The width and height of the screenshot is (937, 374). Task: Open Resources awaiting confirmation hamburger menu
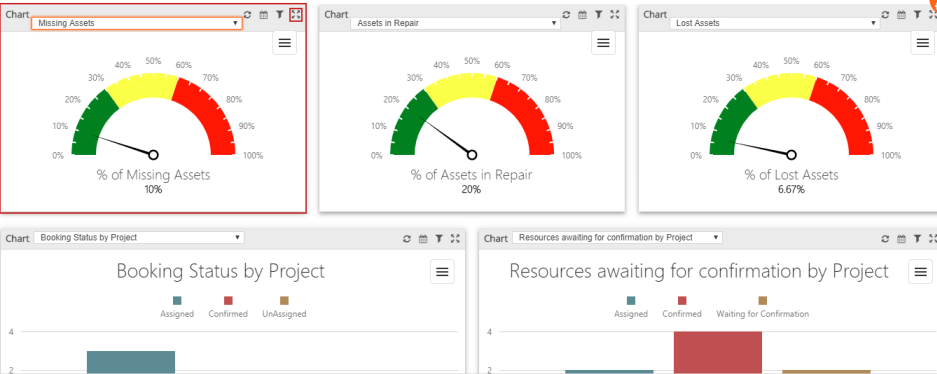click(921, 272)
